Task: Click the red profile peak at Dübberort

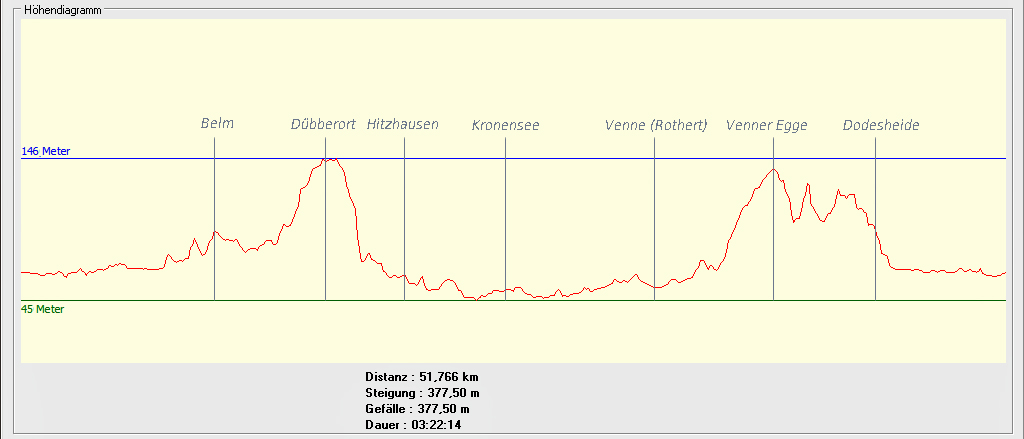Action: tap(331, 159)
